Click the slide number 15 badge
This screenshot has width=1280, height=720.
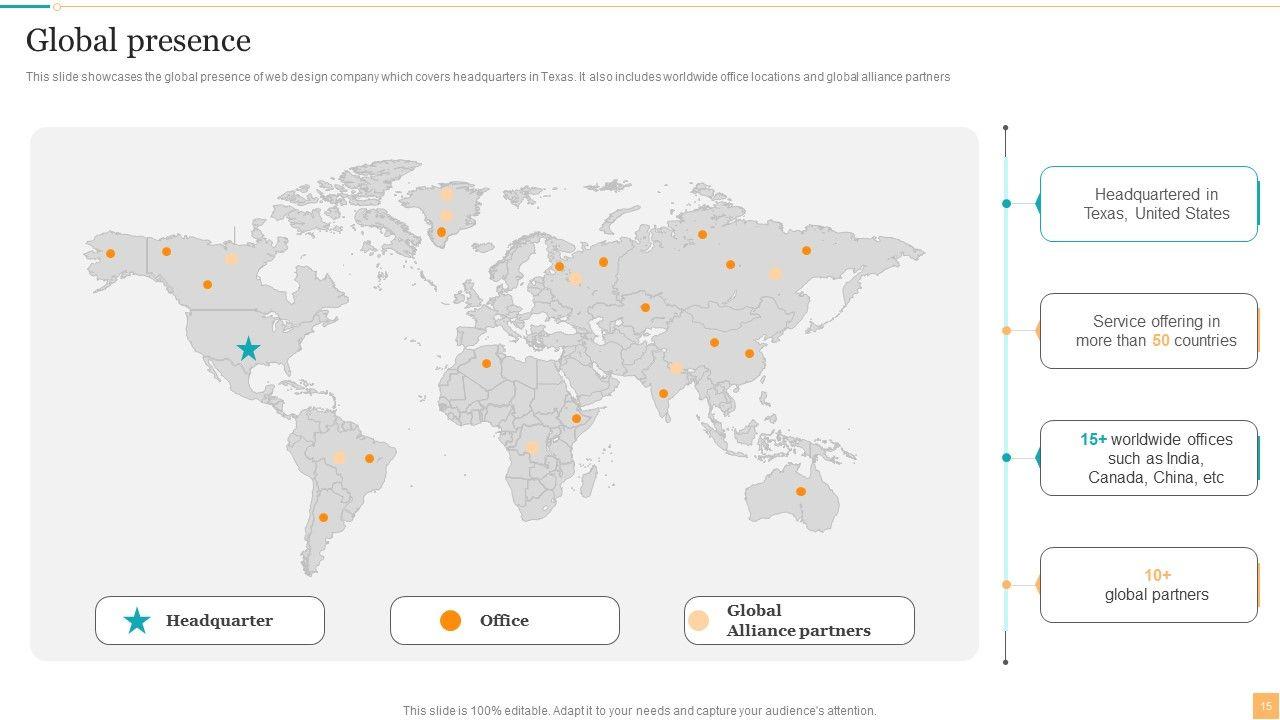coord(1265,706)
